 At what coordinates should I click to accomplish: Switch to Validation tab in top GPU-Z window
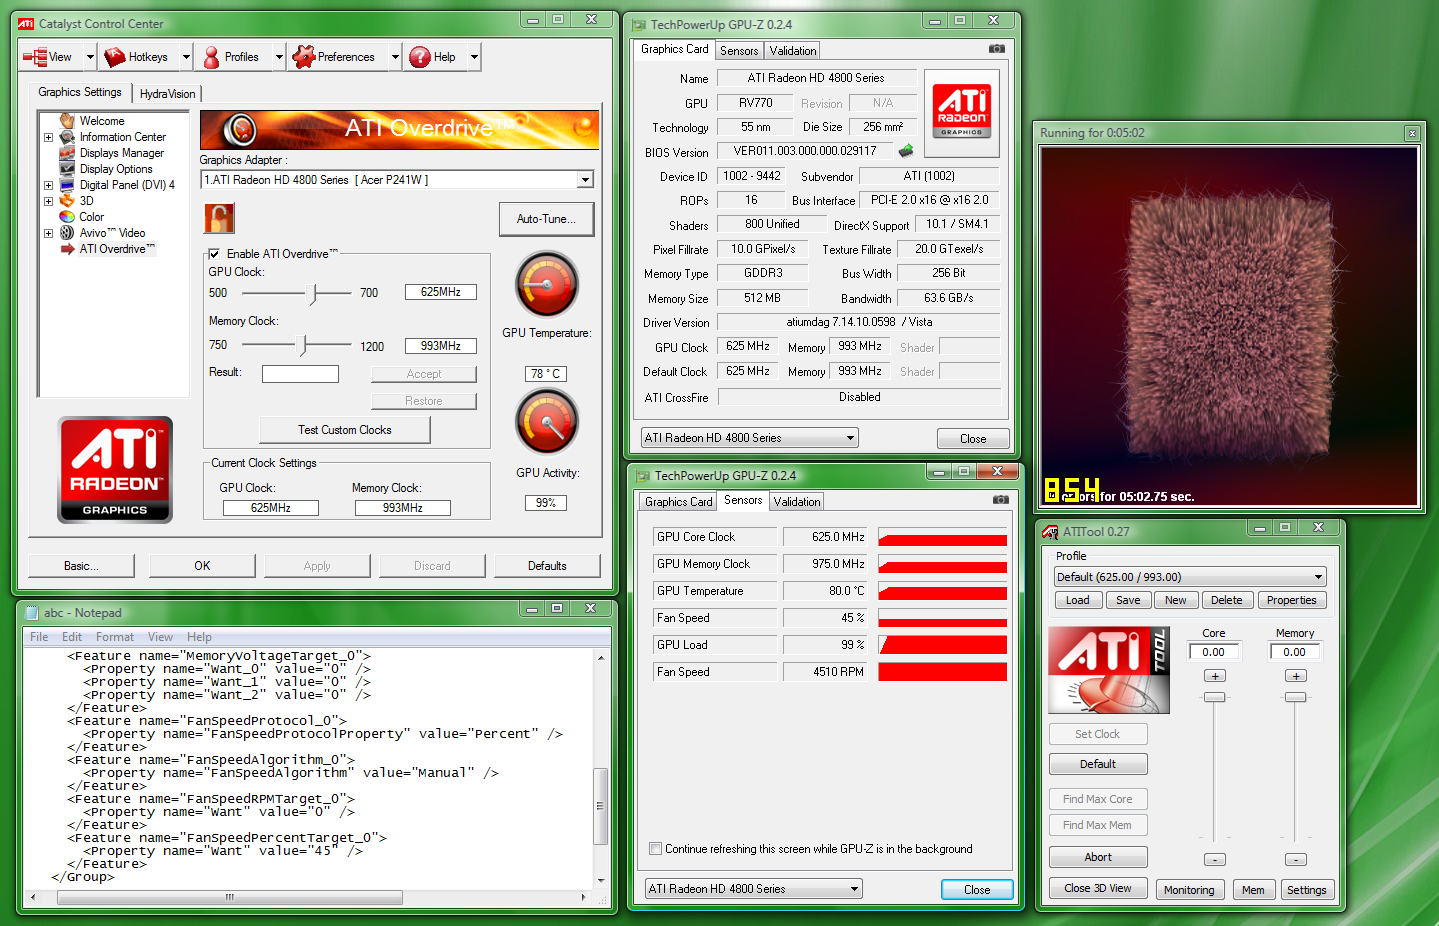pos(793,51)
